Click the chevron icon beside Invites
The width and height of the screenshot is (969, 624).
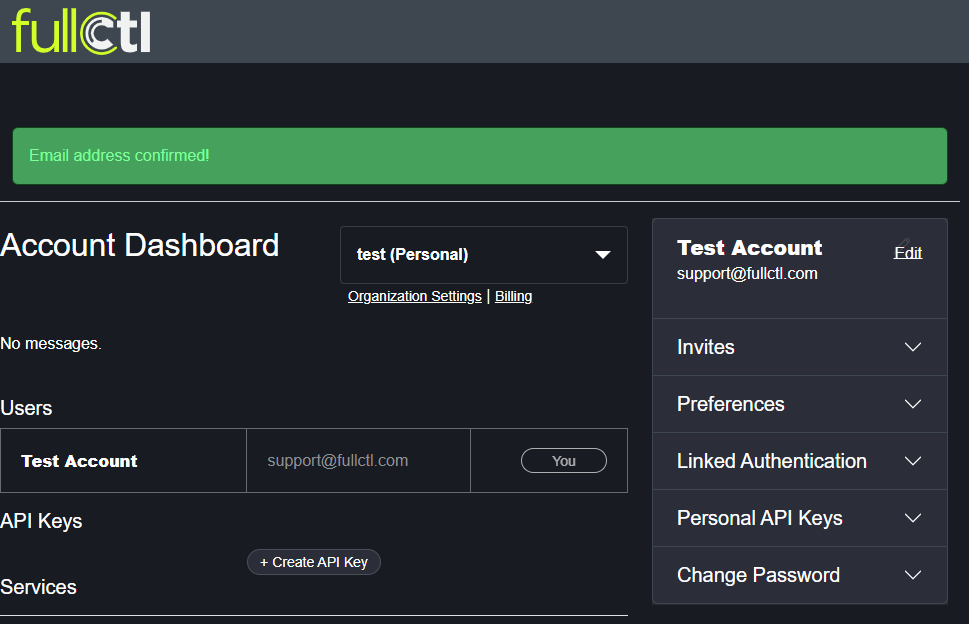[912, 347]
